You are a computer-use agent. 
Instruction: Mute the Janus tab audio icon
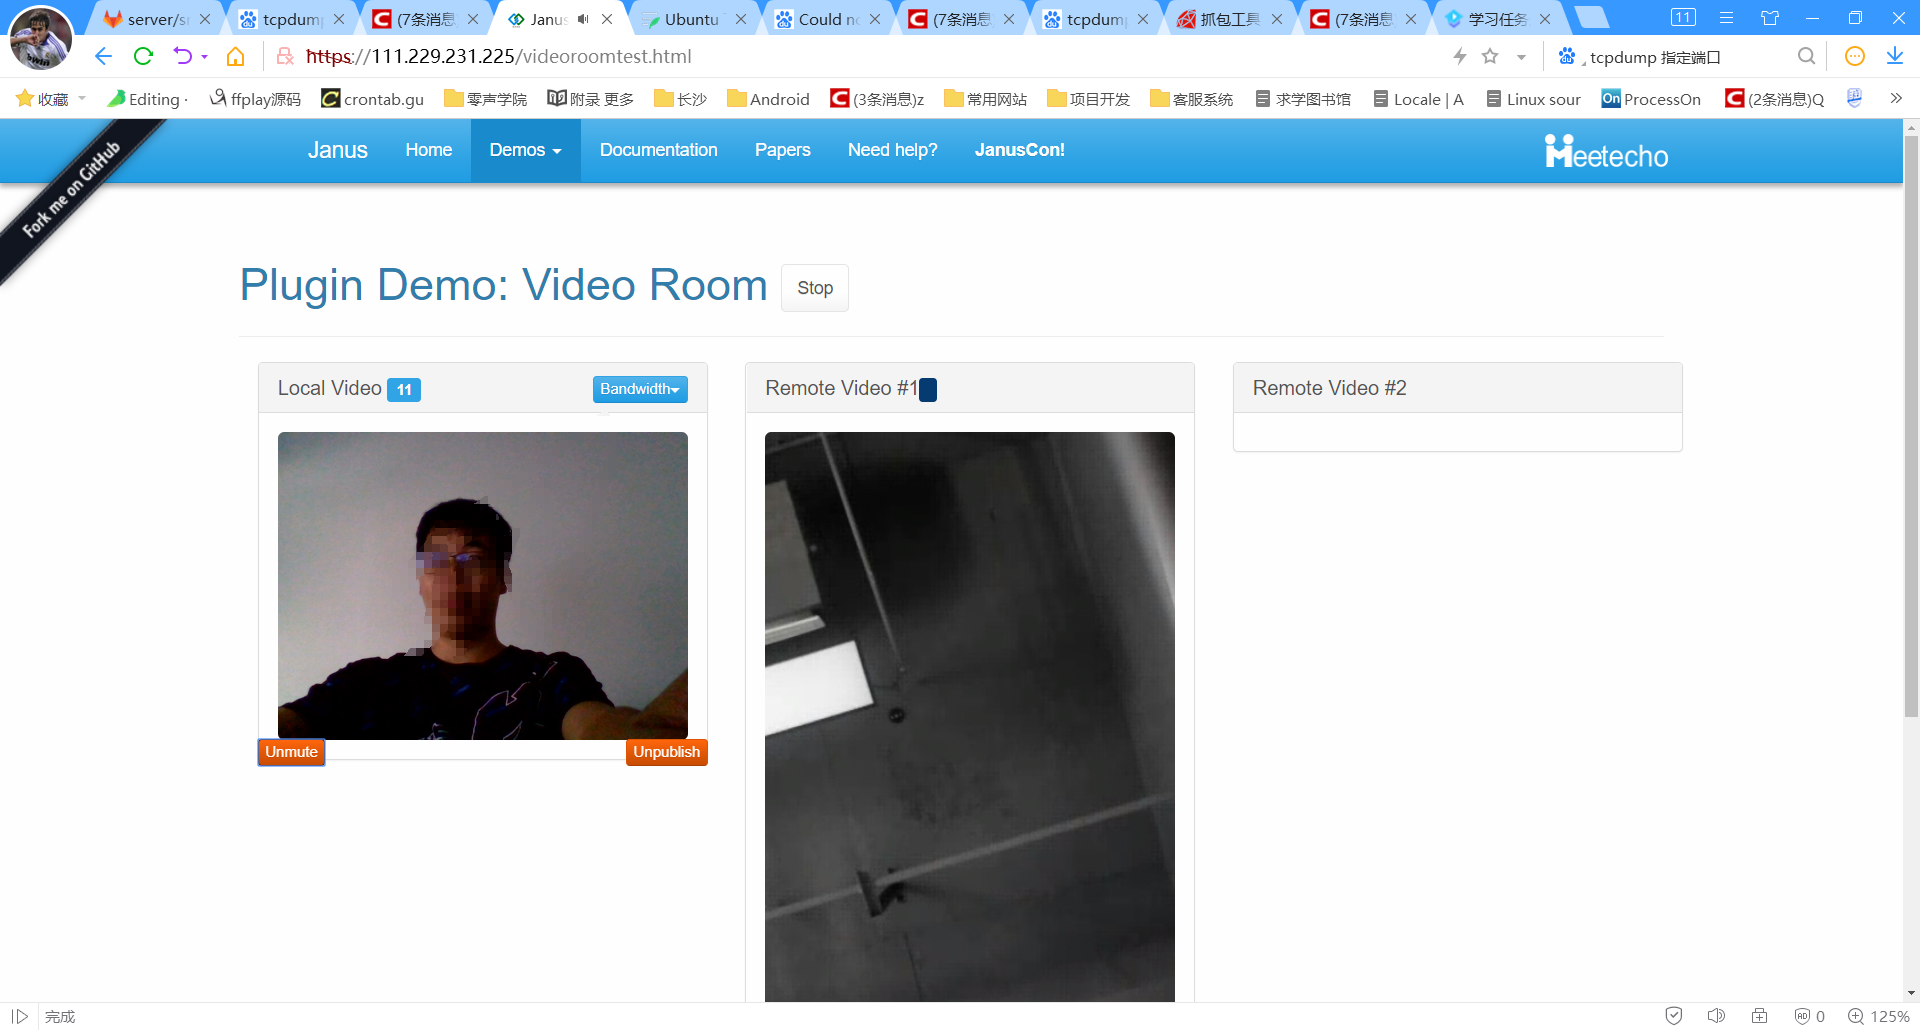coord(583,19)
